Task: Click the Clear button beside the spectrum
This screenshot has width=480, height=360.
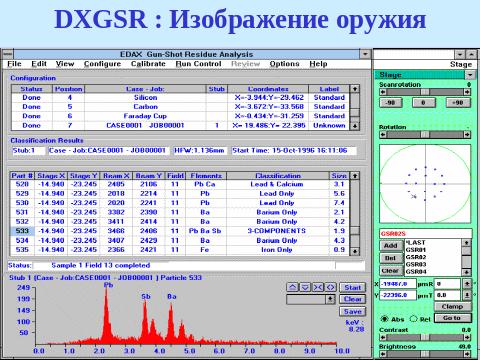Action: pos(352,299)
